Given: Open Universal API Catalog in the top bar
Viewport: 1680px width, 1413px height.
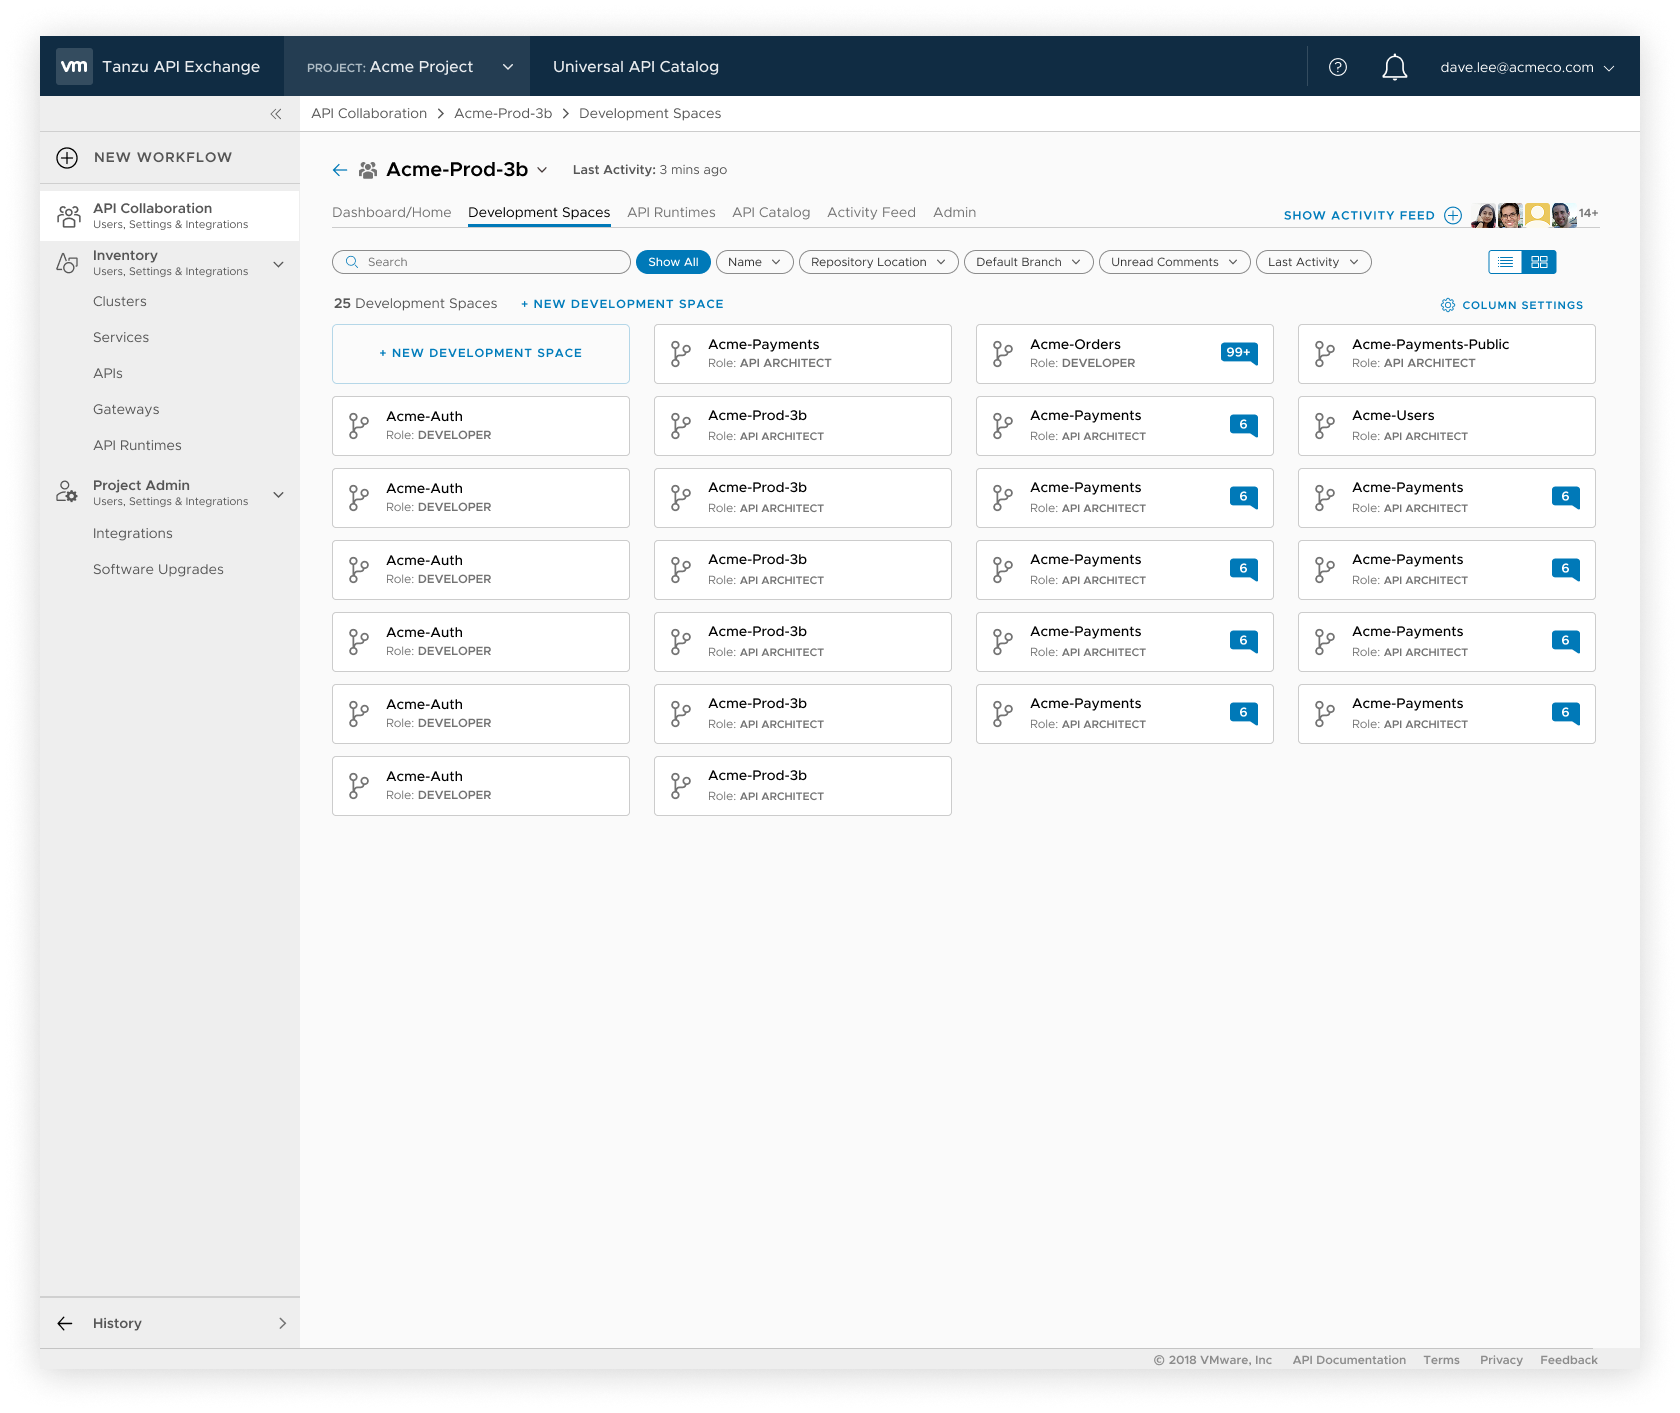Looking at the screenshot, I should (636, 67).
